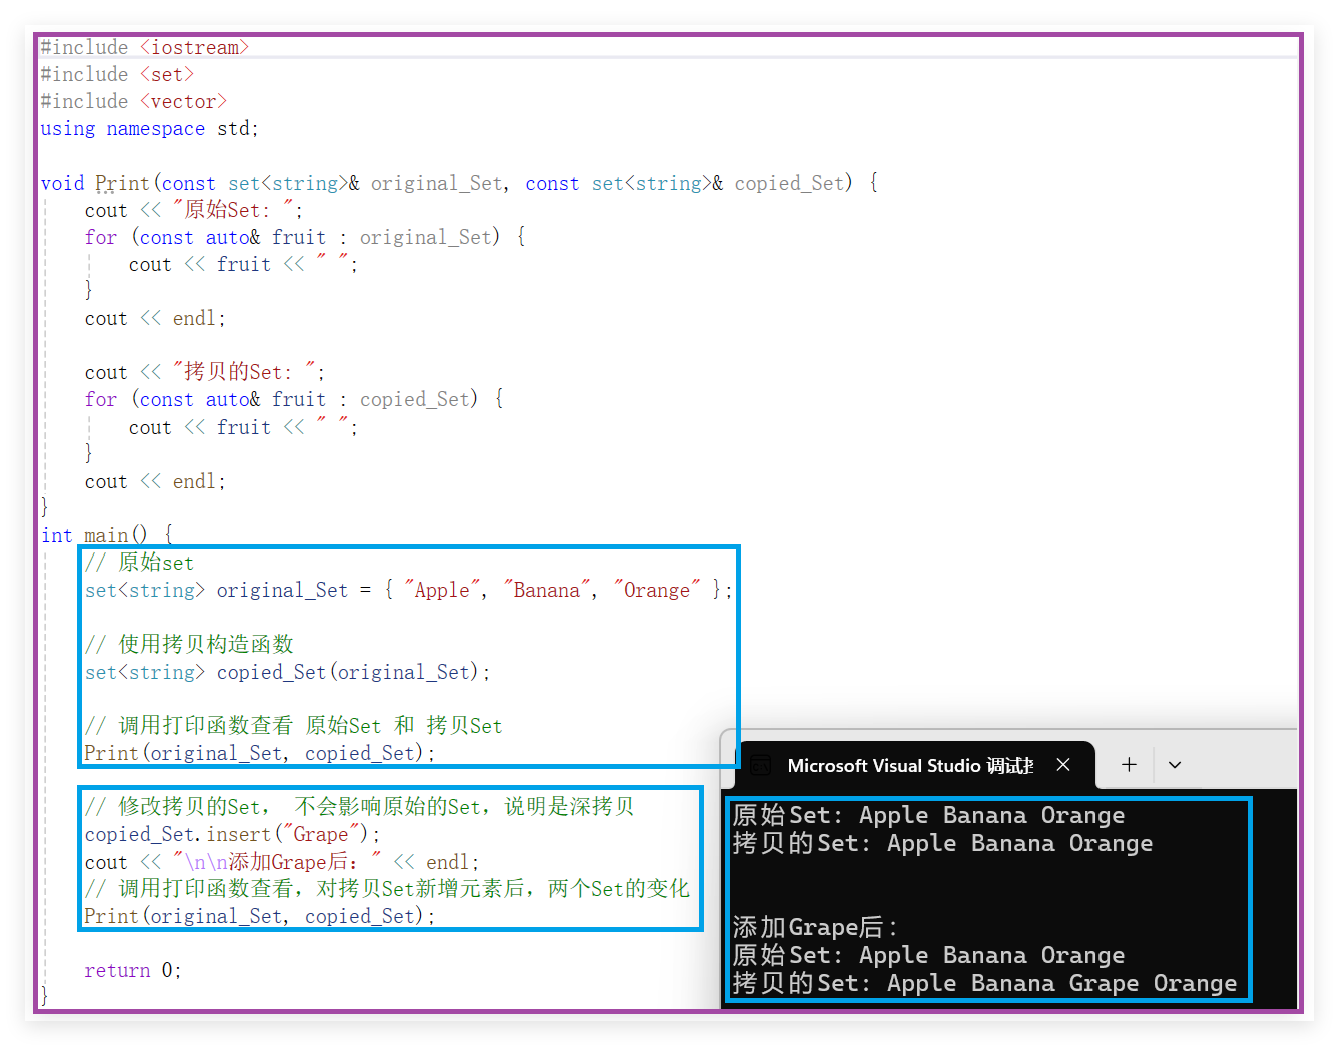
Task: Click the 'cout << "拷贝的Set: ";' line
Action: (x=204, y=372)
